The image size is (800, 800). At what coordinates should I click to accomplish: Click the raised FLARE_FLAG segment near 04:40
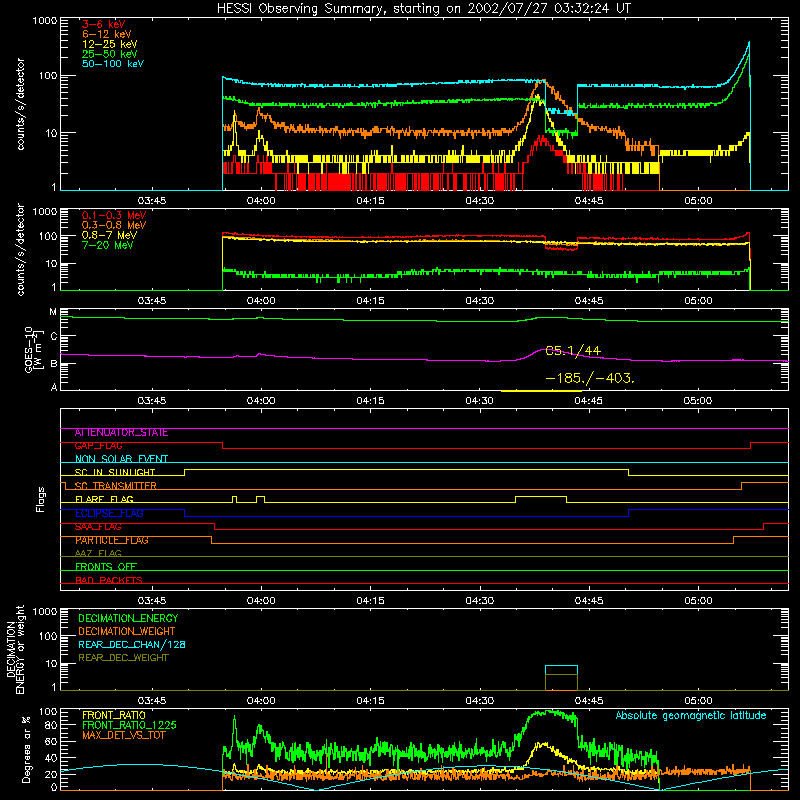(541, 496)
